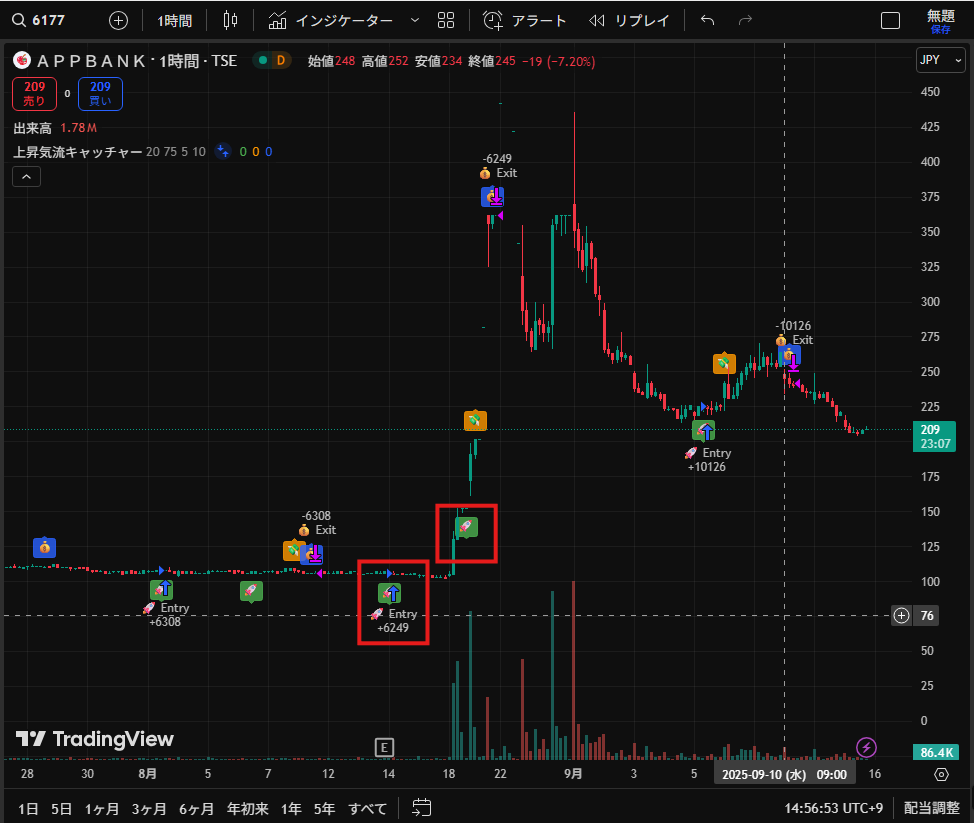Viewport: 974px width, 823px height.
Task: Open the 14:56:53 UTC+9 timezone menu
Action: 834,808
